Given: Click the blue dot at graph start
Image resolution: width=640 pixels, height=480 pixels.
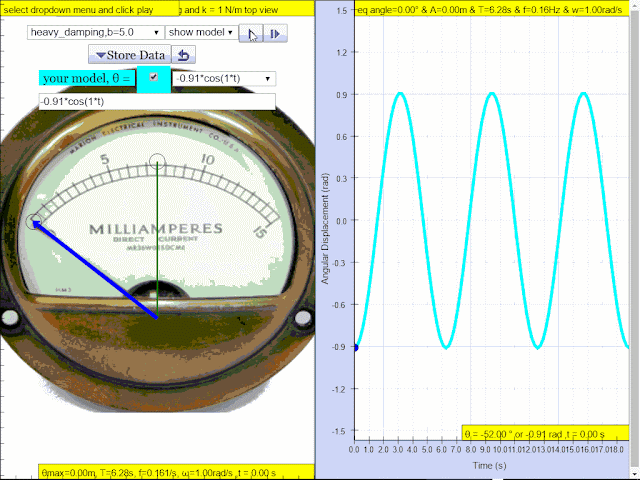Looking at the screenshot, I should [355, 347].
